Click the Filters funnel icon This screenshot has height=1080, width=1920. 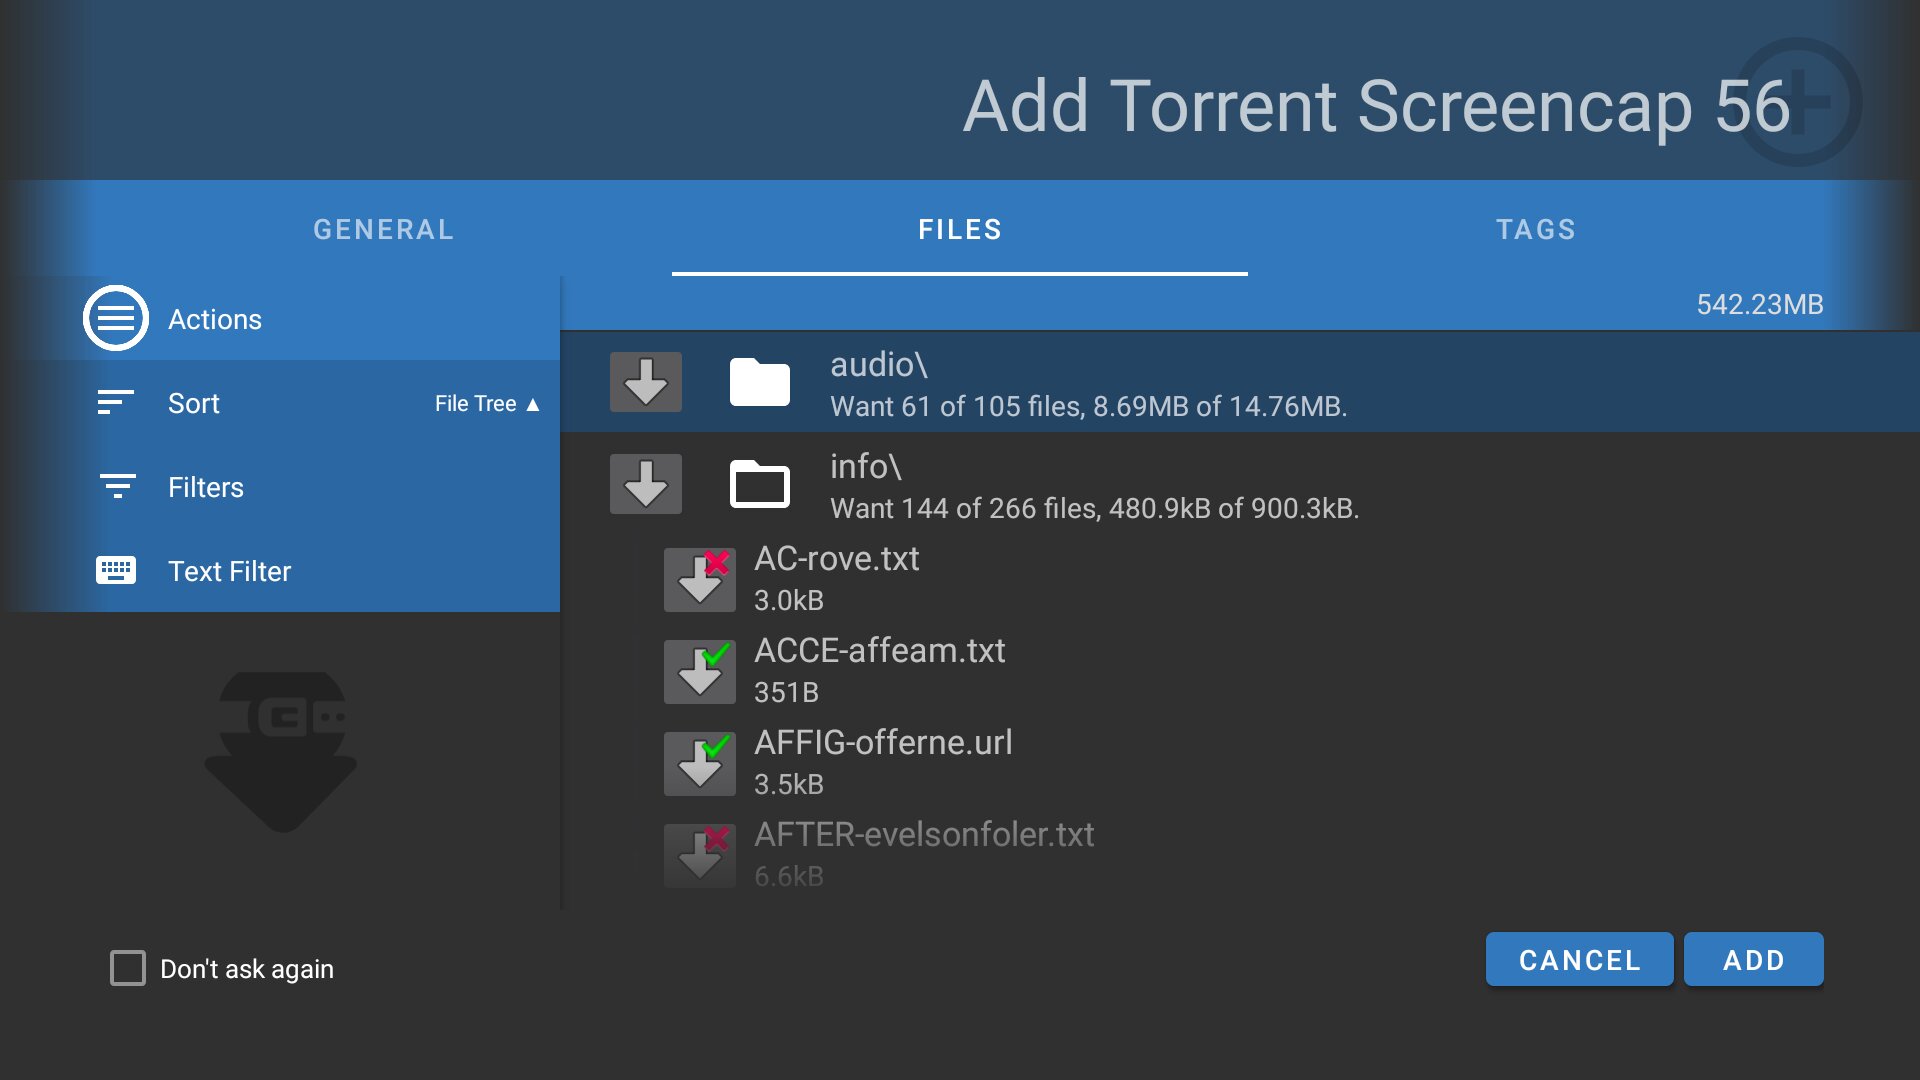point(117,487)
